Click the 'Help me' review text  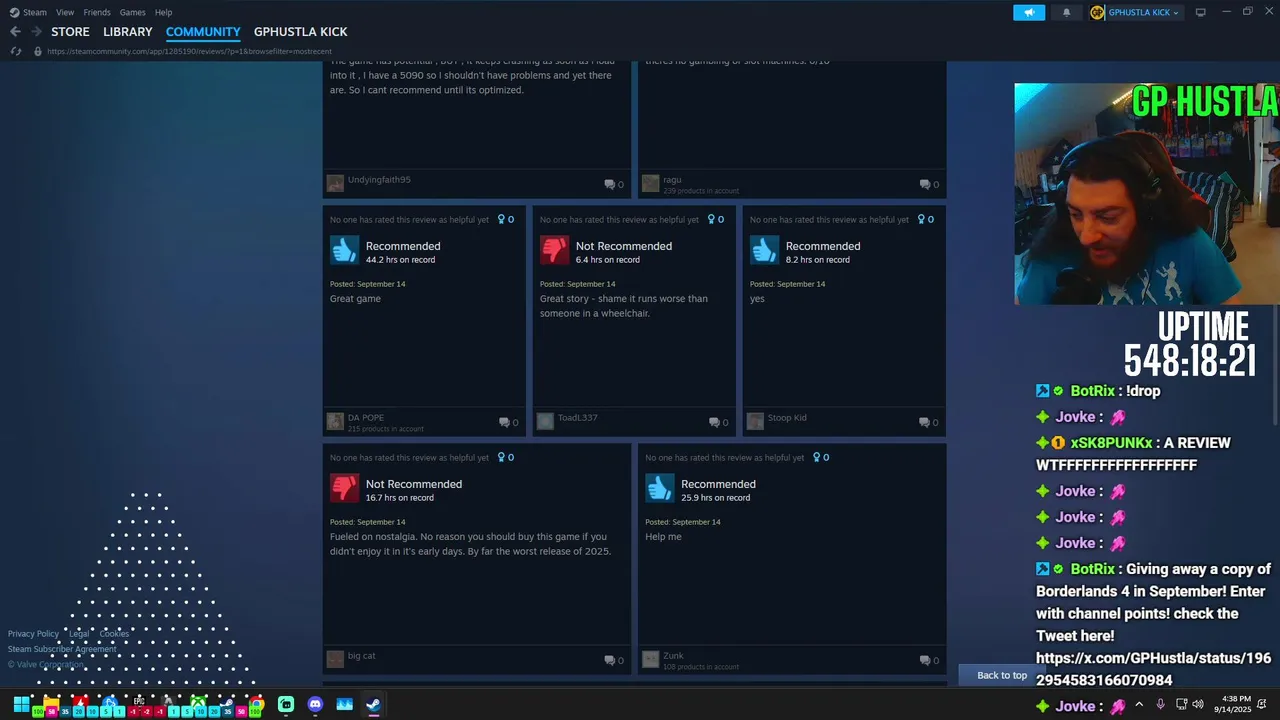tap(663, 537)
